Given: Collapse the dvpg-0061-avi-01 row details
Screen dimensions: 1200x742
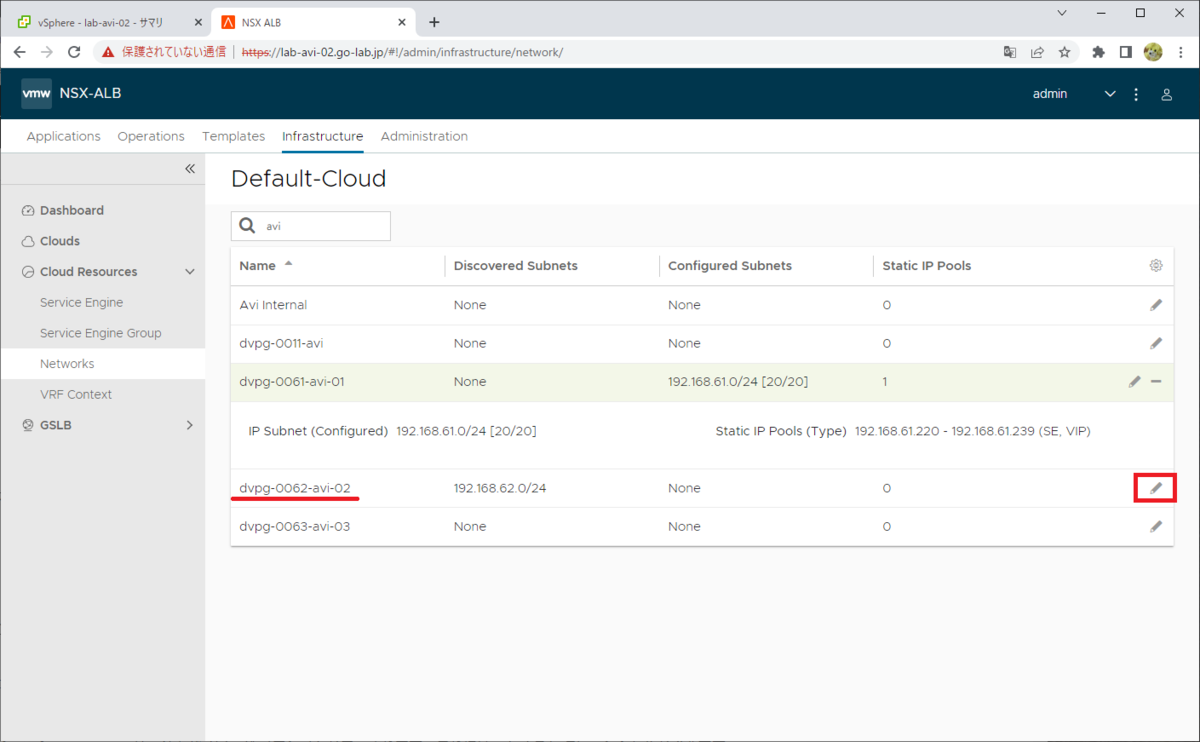Looking at the screenshot, I should click(1156, 382).
